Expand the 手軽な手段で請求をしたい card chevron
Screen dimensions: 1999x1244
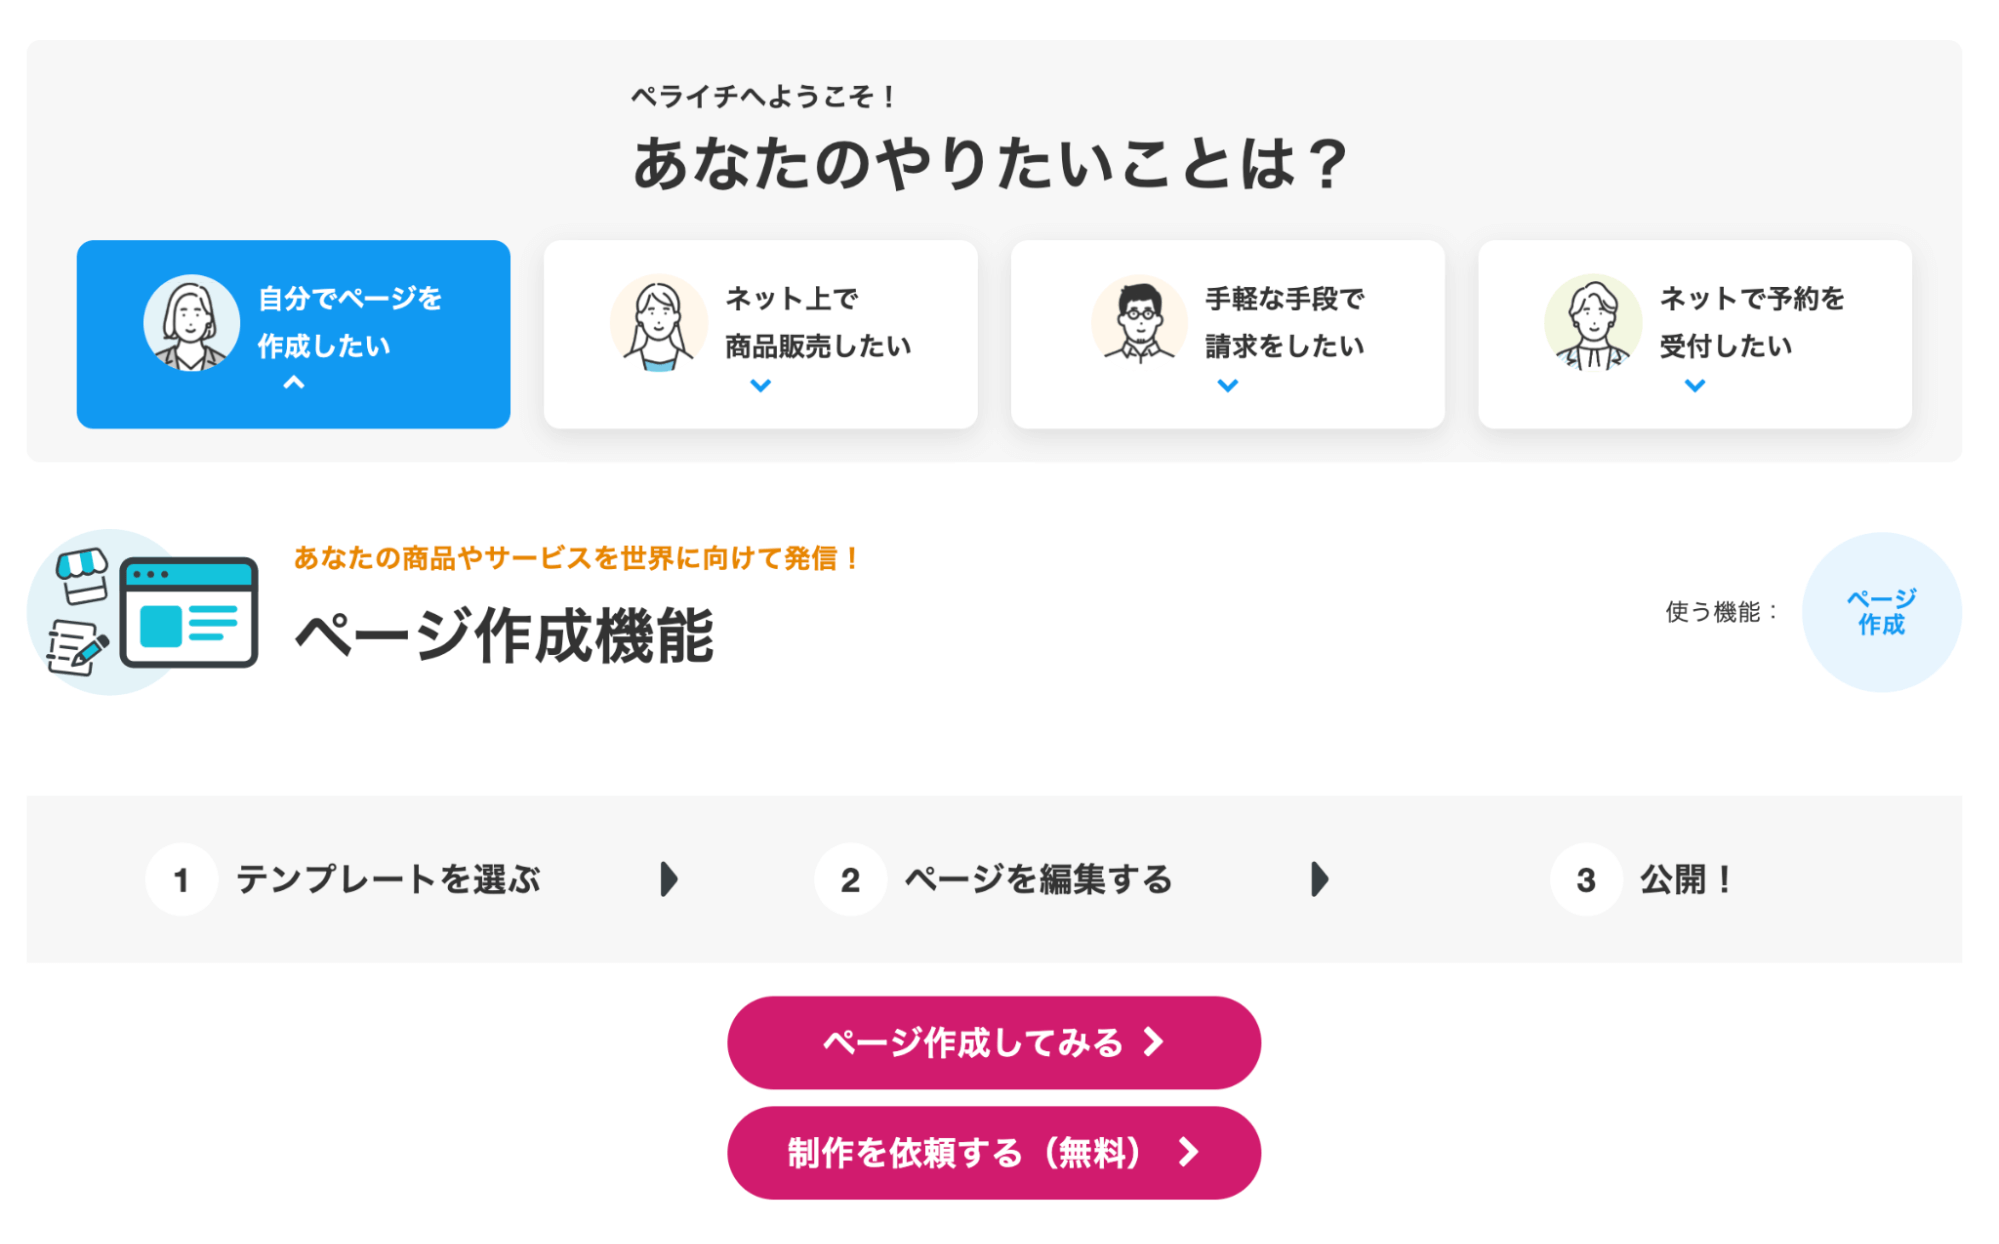click(1227, 385)
